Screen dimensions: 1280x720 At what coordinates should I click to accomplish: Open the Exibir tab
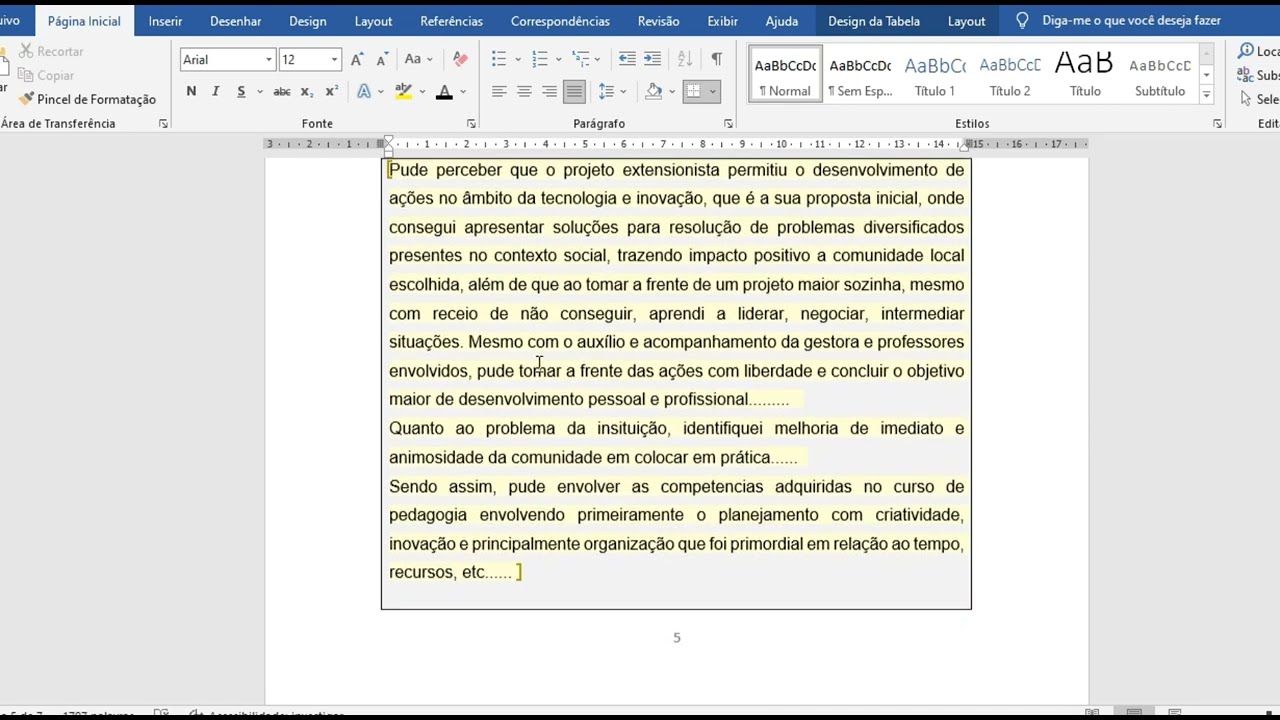722,21
